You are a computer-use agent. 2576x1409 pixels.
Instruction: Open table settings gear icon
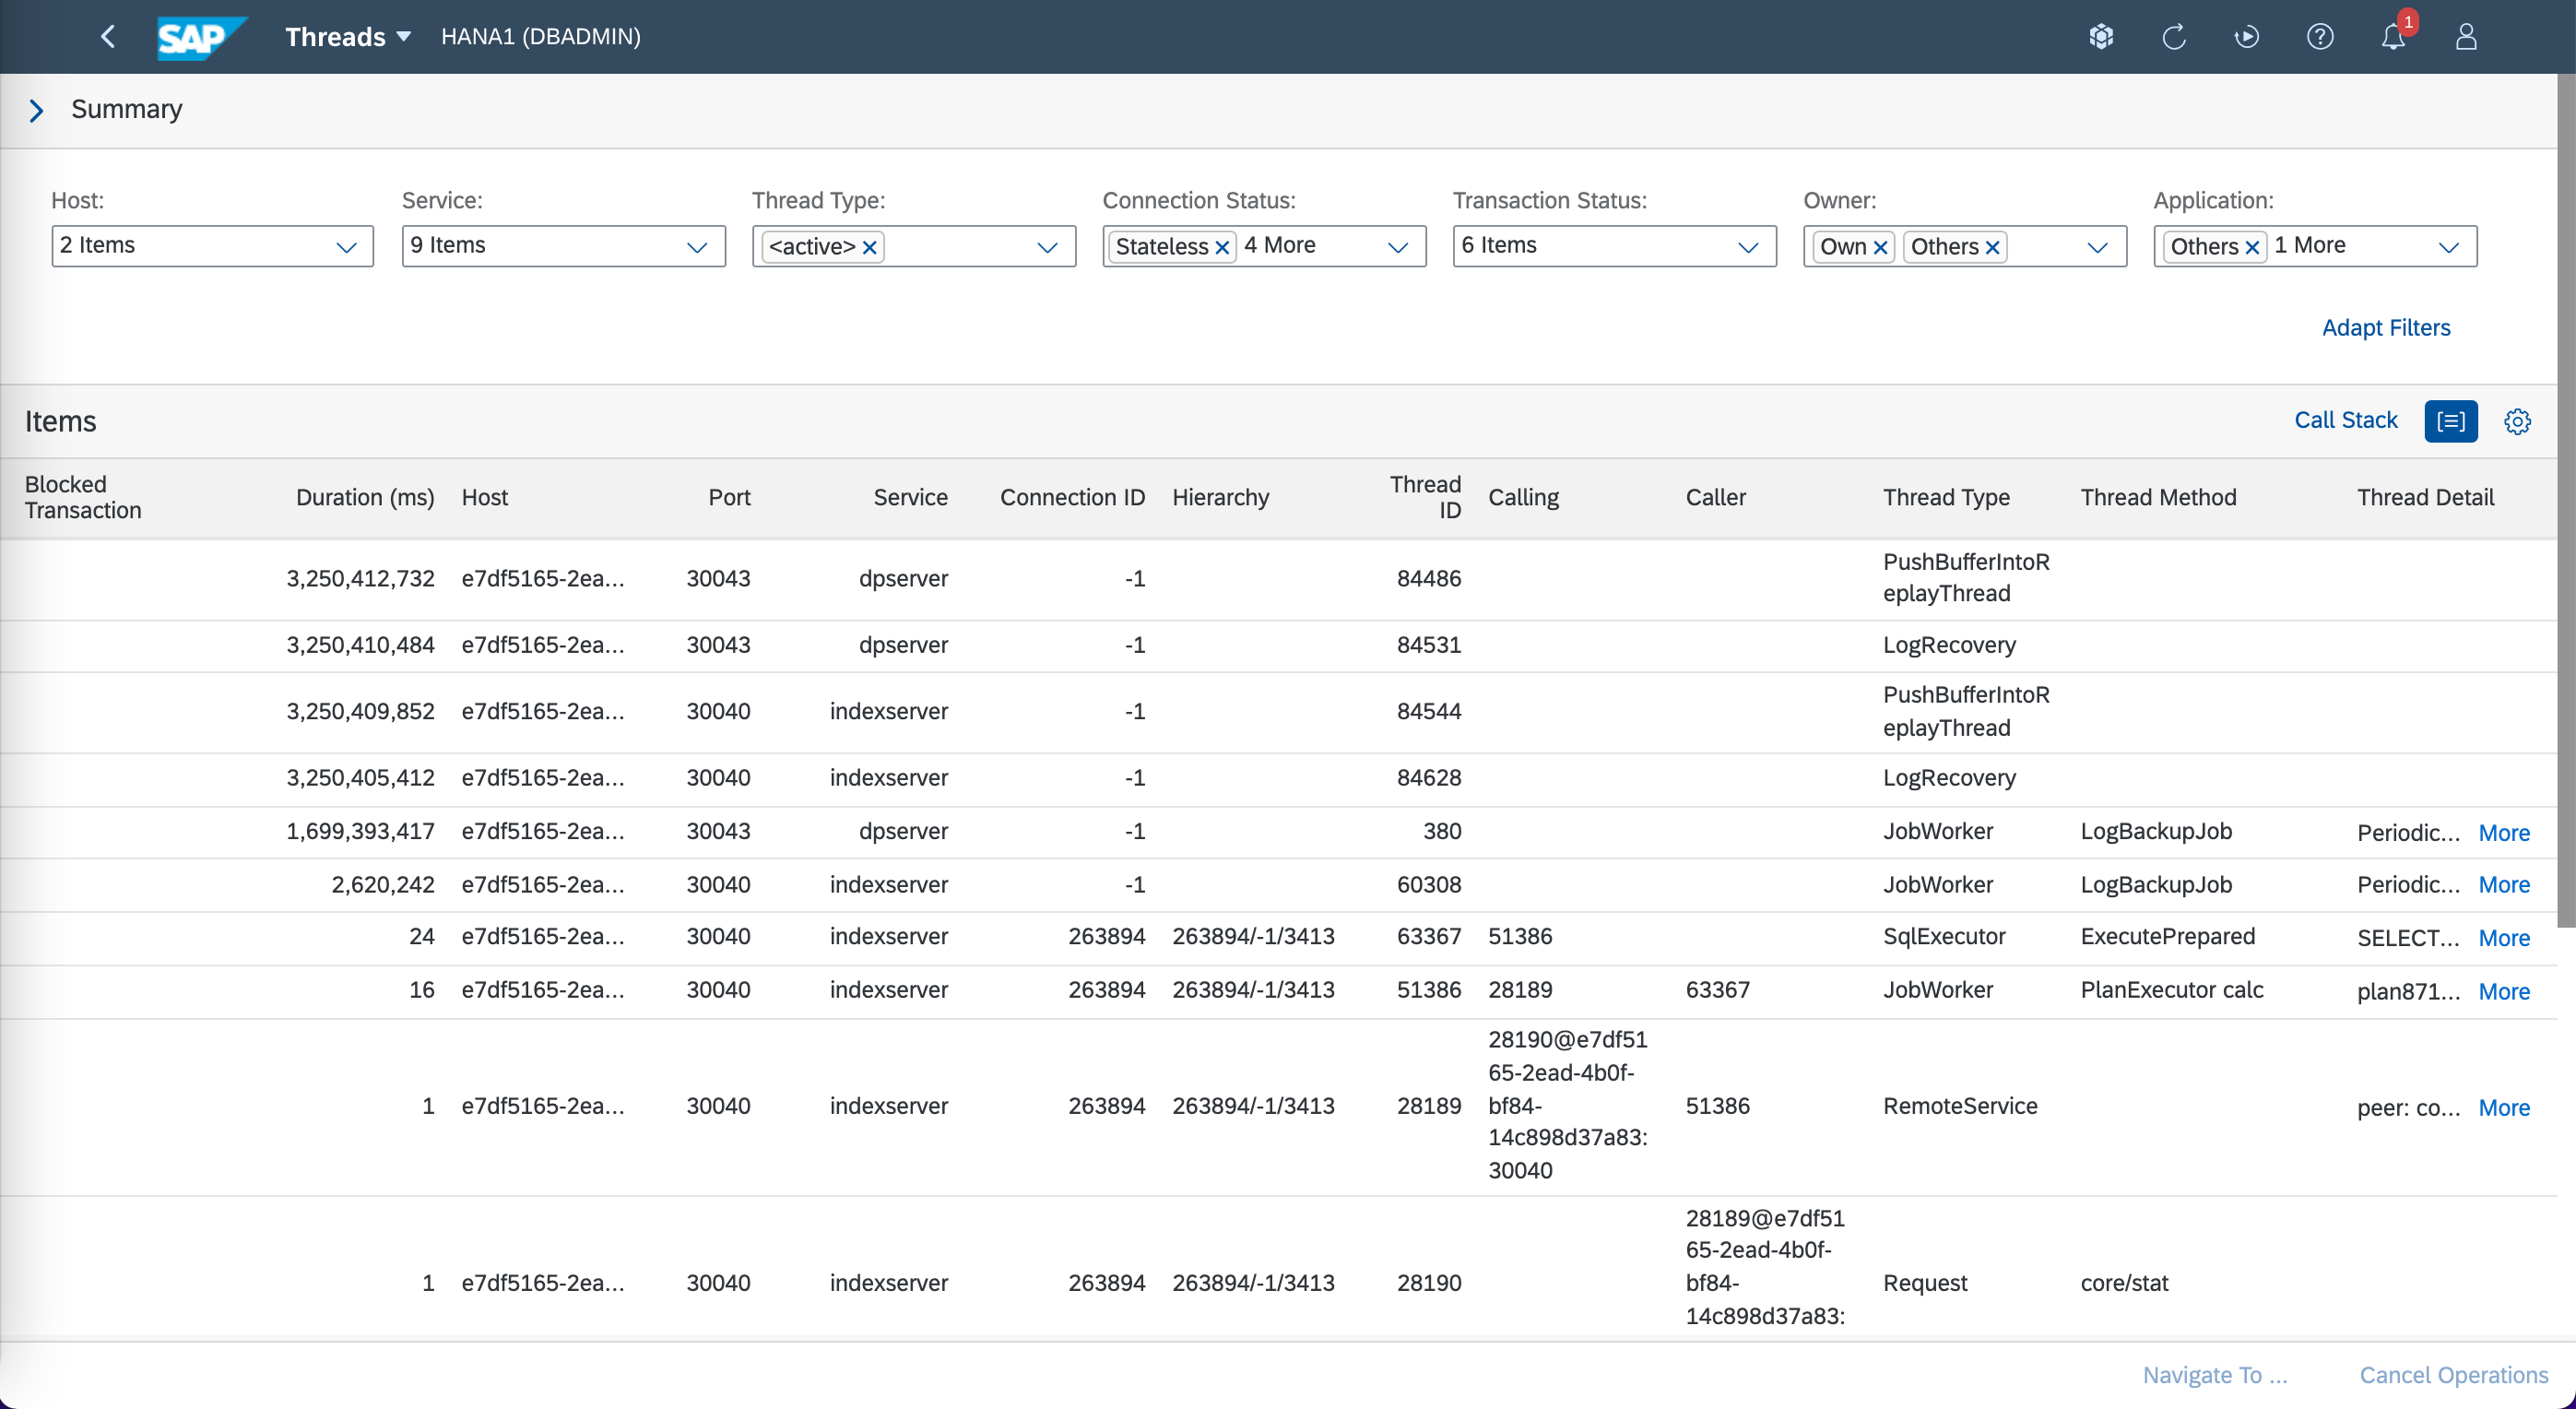[2517, 421]
